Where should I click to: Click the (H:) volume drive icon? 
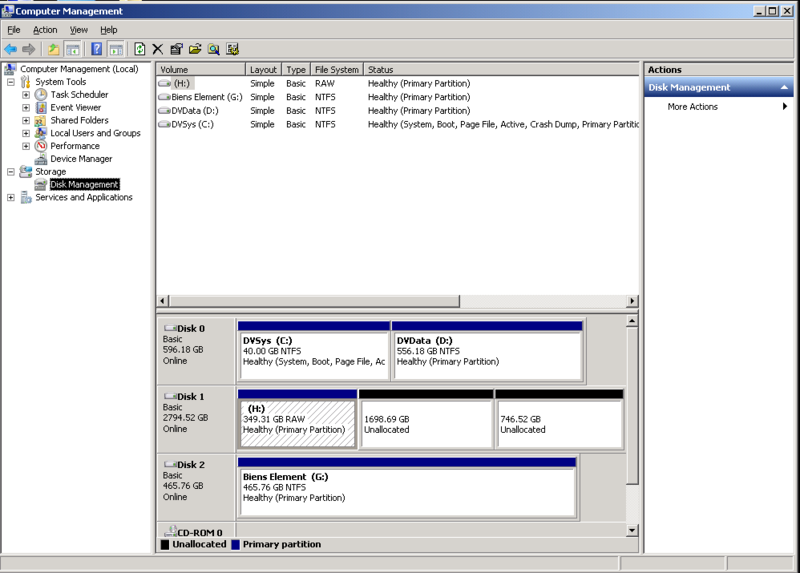click(164, 83)
